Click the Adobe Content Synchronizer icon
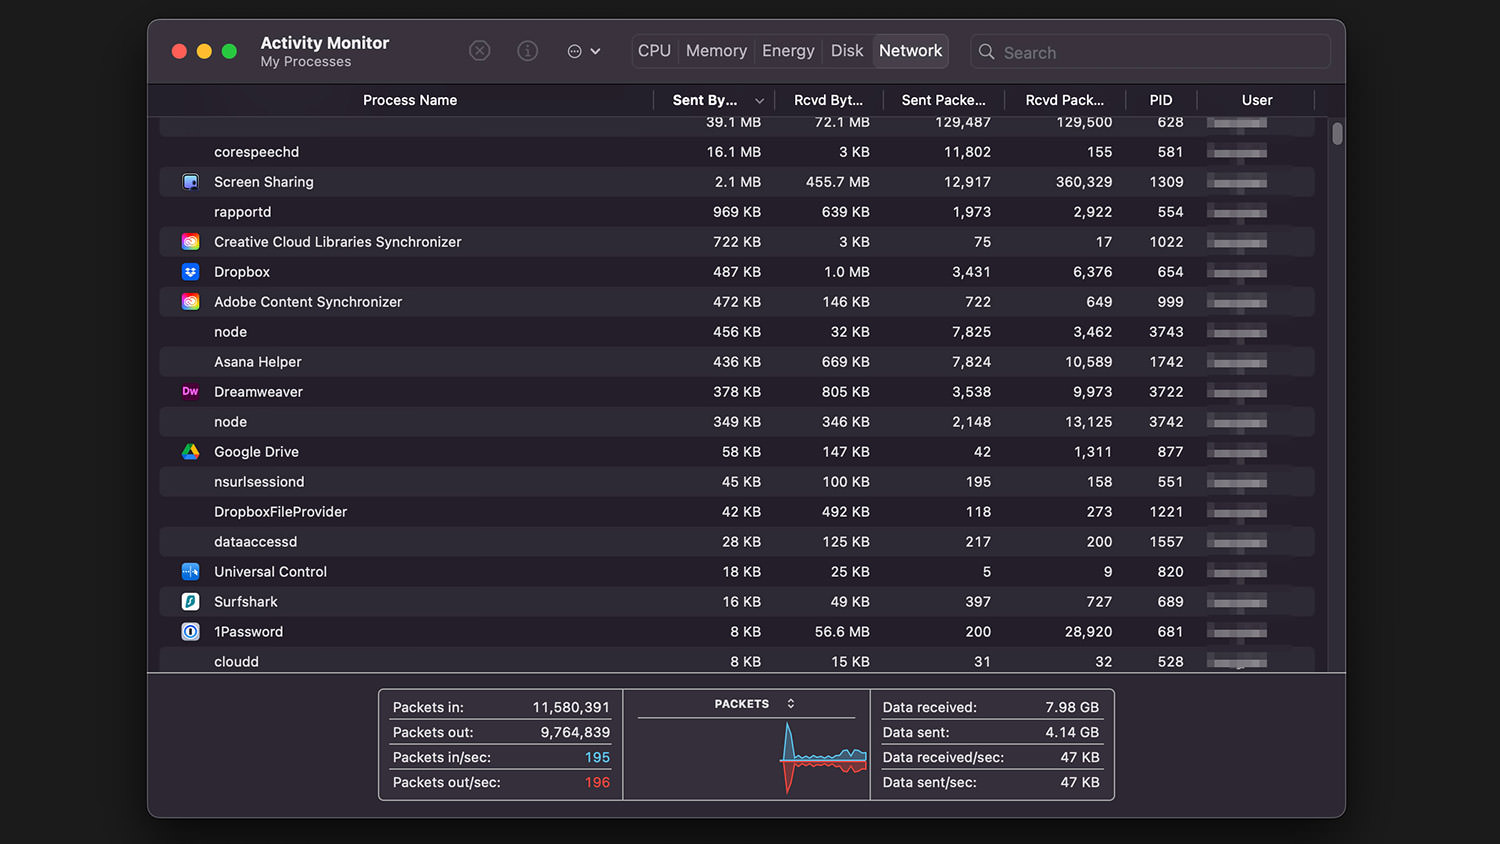Image resolution: width=1500 pixels, height=844 pixels. pos(190,302)
